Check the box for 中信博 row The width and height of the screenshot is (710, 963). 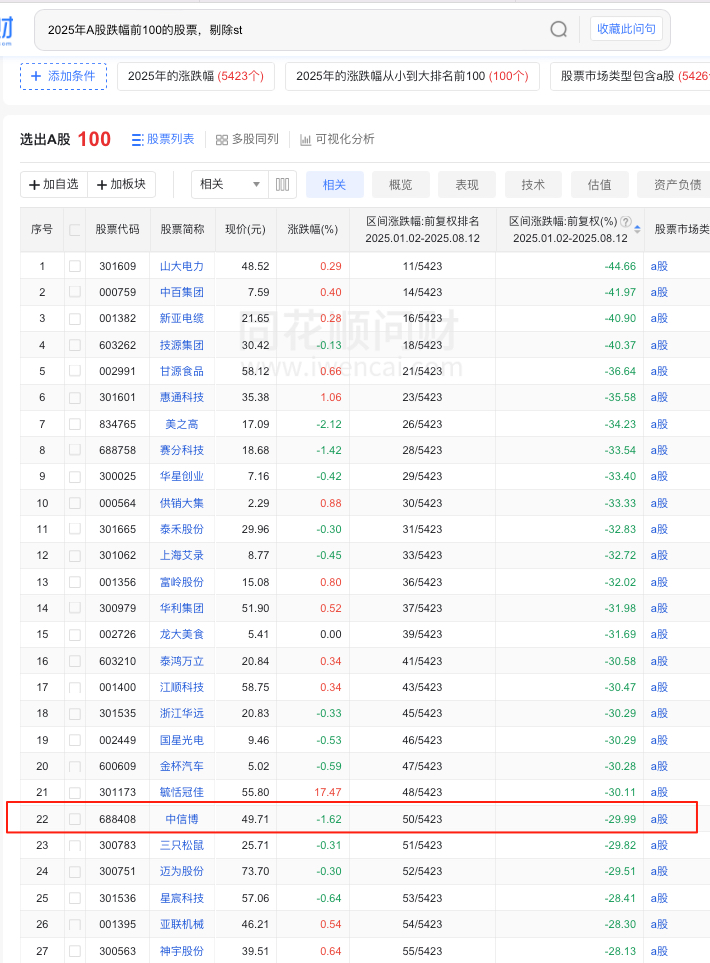tap(75, 819)
